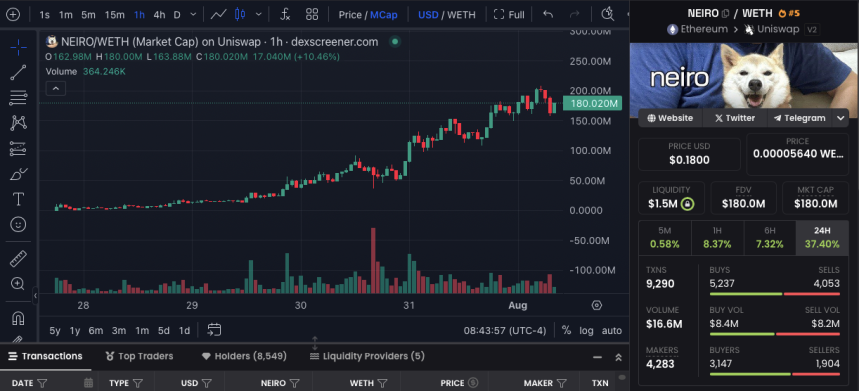Select the 5d date range
Image resolution: width=859 pixels, height=391 pixels.
pyautogui.click(x=164, y=330)
